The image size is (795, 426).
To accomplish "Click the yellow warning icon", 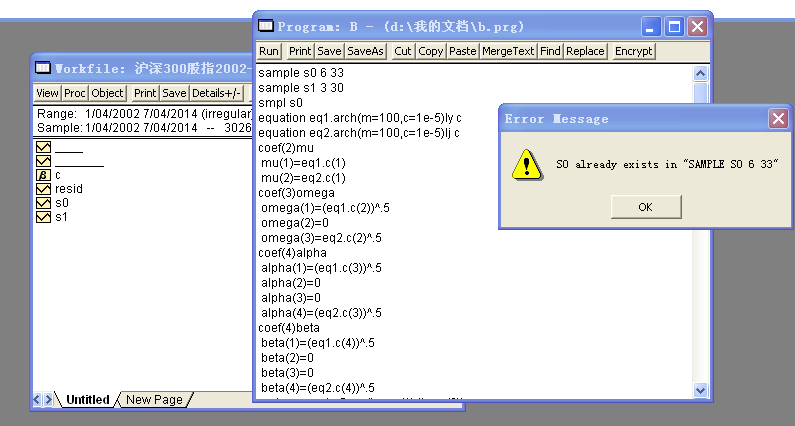I will pyautogui.click(x=527, y=164).
